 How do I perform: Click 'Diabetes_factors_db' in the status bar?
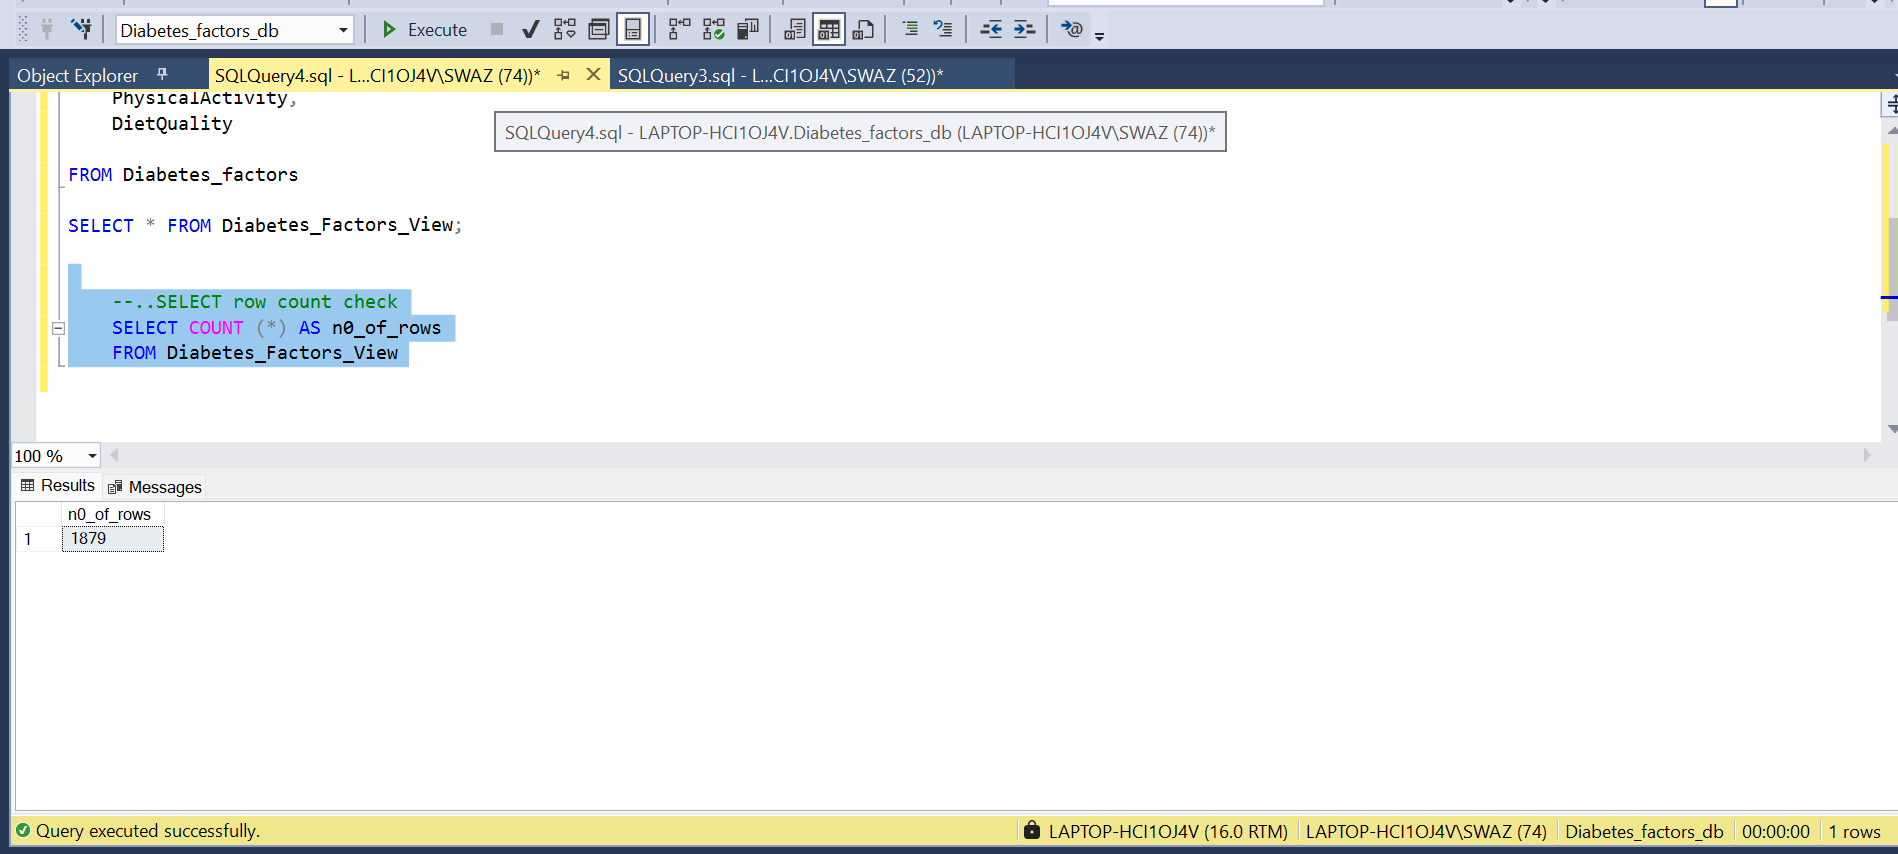coord(1644,831)
